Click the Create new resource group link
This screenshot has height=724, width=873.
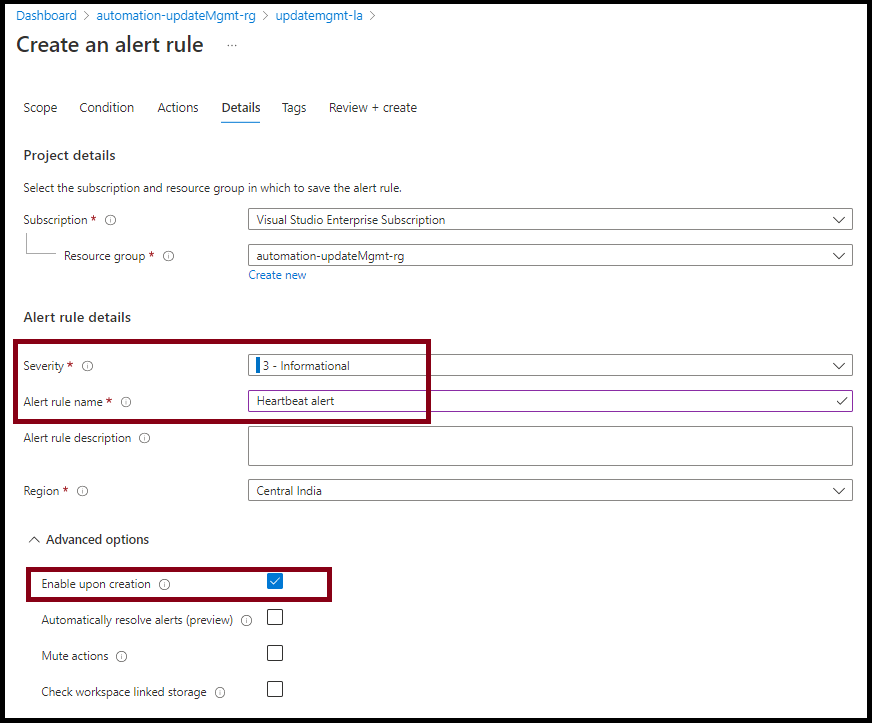tap(277, 275)
